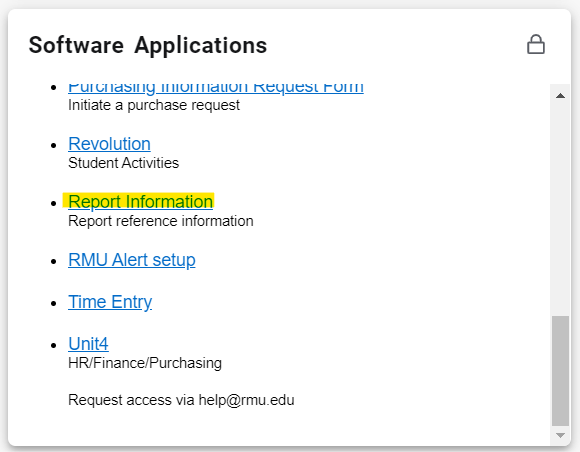The height and width of the screenshot is (452, 580).
Task: Click the padlock icon beside Software Applications
Action: [536, 45]
